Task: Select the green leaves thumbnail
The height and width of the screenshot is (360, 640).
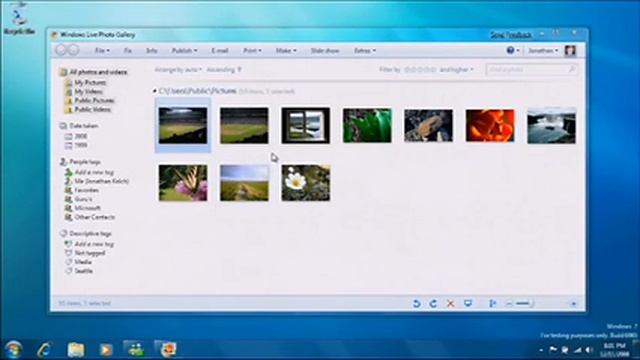Action: coord(367,126)
